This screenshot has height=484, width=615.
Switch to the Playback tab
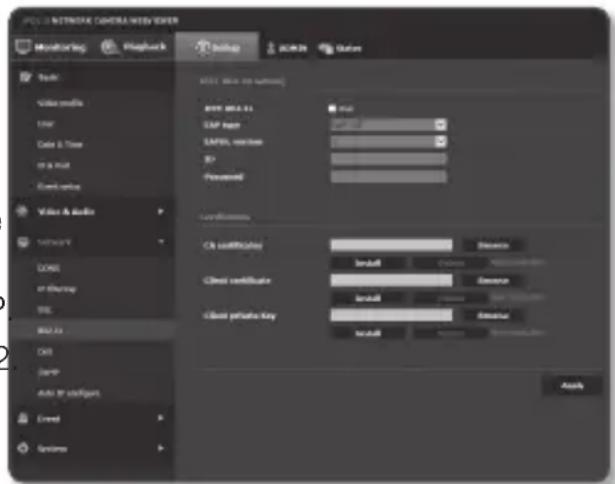coord(134,47)
